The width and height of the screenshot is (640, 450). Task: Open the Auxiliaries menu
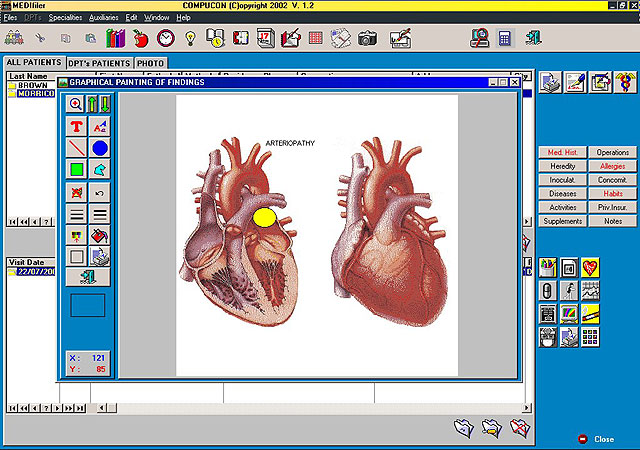(104, 18)
